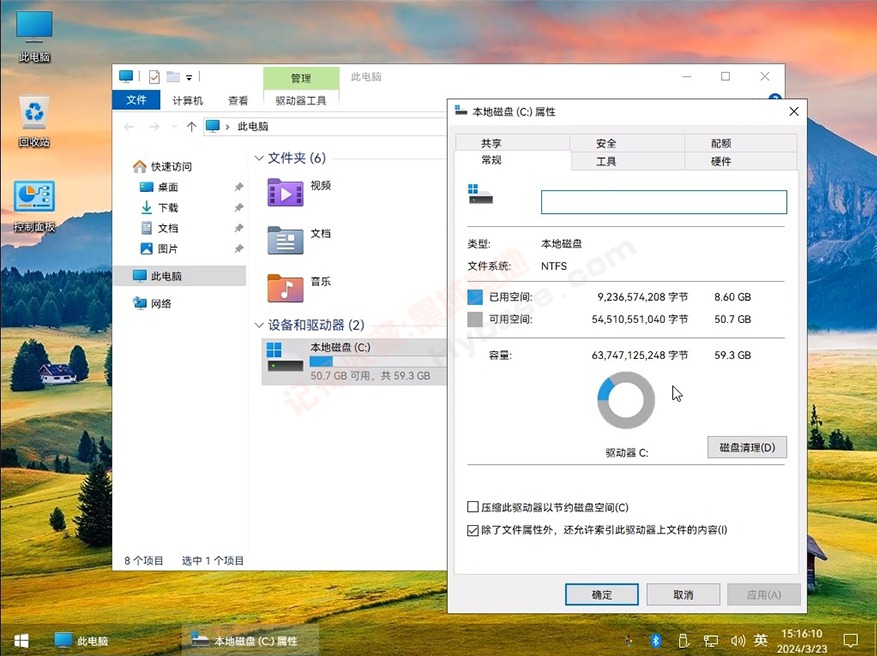
Task: Click the address bar path chevron
Action: pyautogui.click(x=227, y=127)
